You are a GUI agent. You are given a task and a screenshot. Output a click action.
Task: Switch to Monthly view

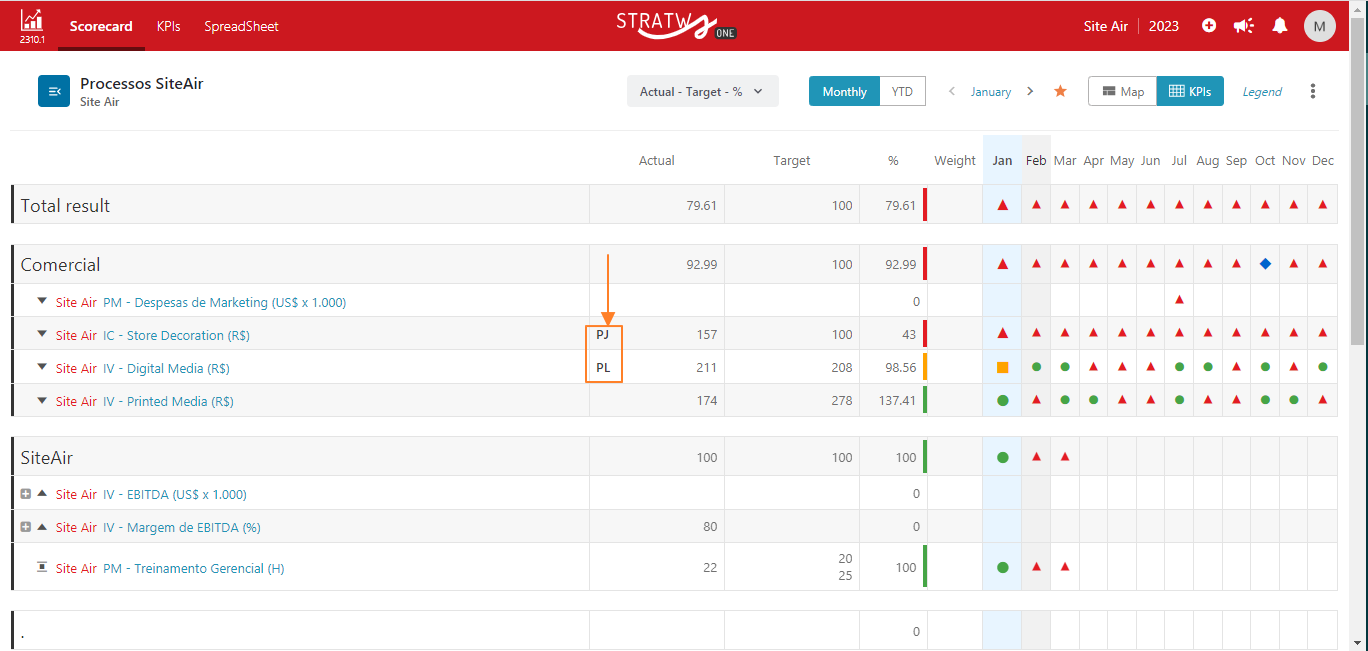tap(845, 91)
